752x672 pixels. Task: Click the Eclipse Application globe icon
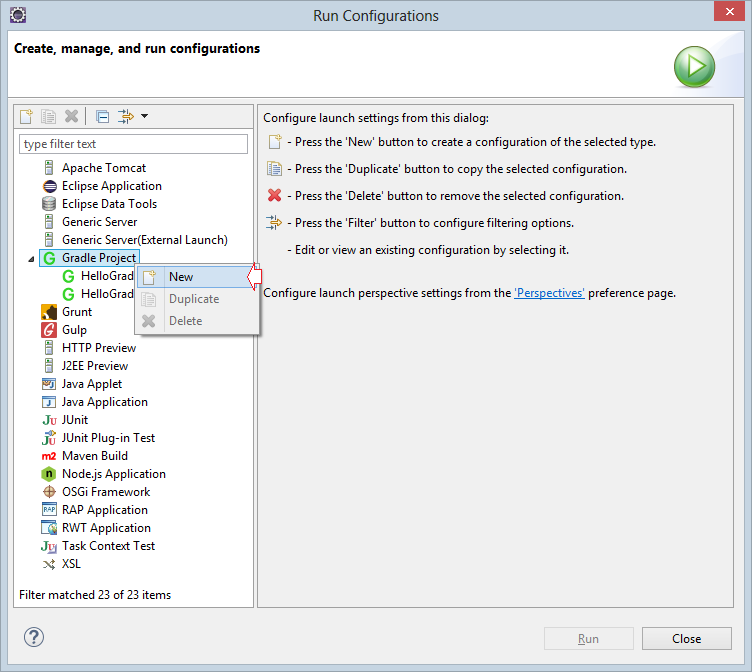[x=49, y=186]
